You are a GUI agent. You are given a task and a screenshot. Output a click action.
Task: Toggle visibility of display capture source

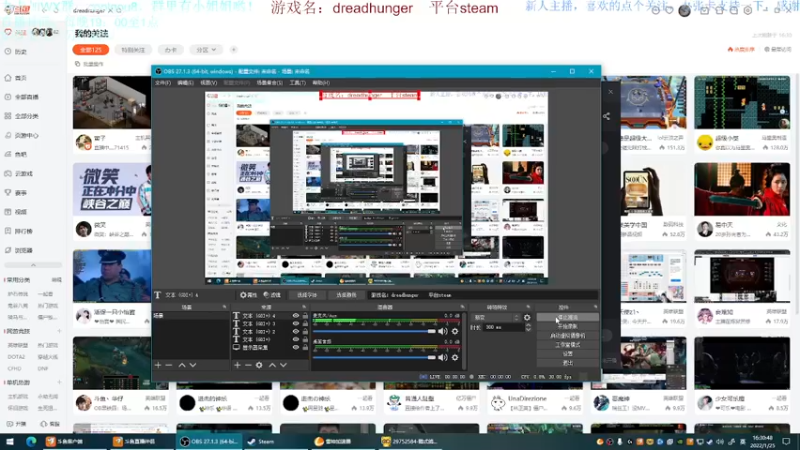pyautogui.click(x=295, y=347)
